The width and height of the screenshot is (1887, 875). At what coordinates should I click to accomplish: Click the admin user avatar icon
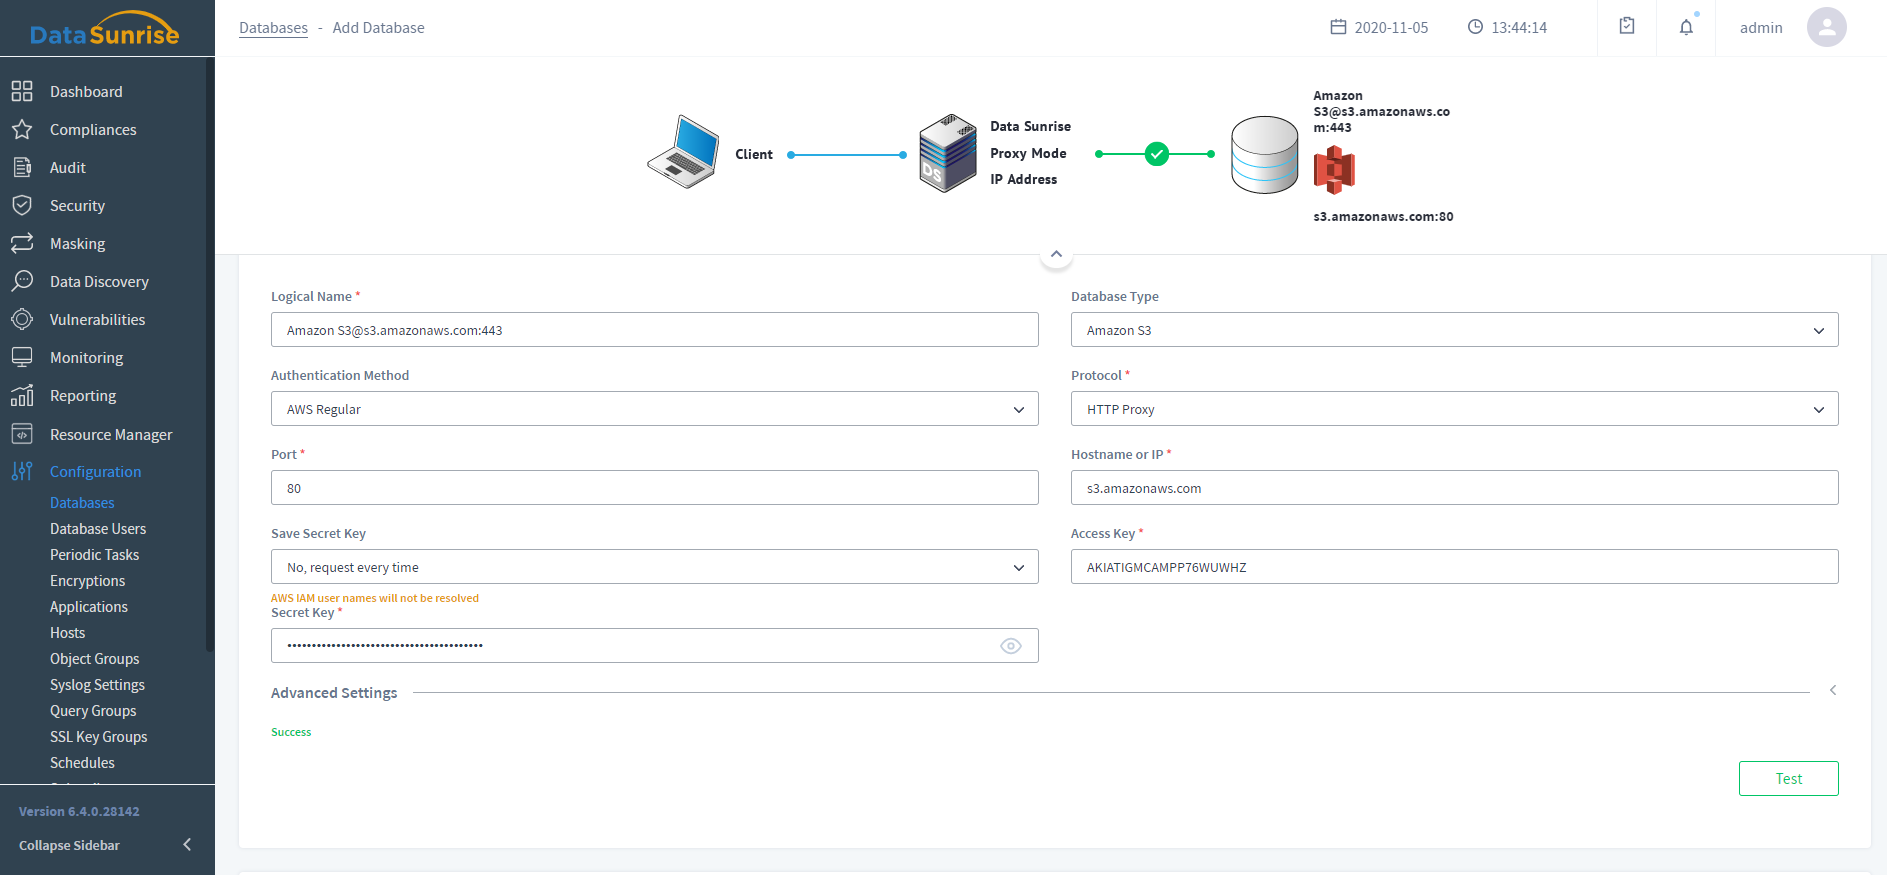pyautogui.click(x=1826, y=27)
